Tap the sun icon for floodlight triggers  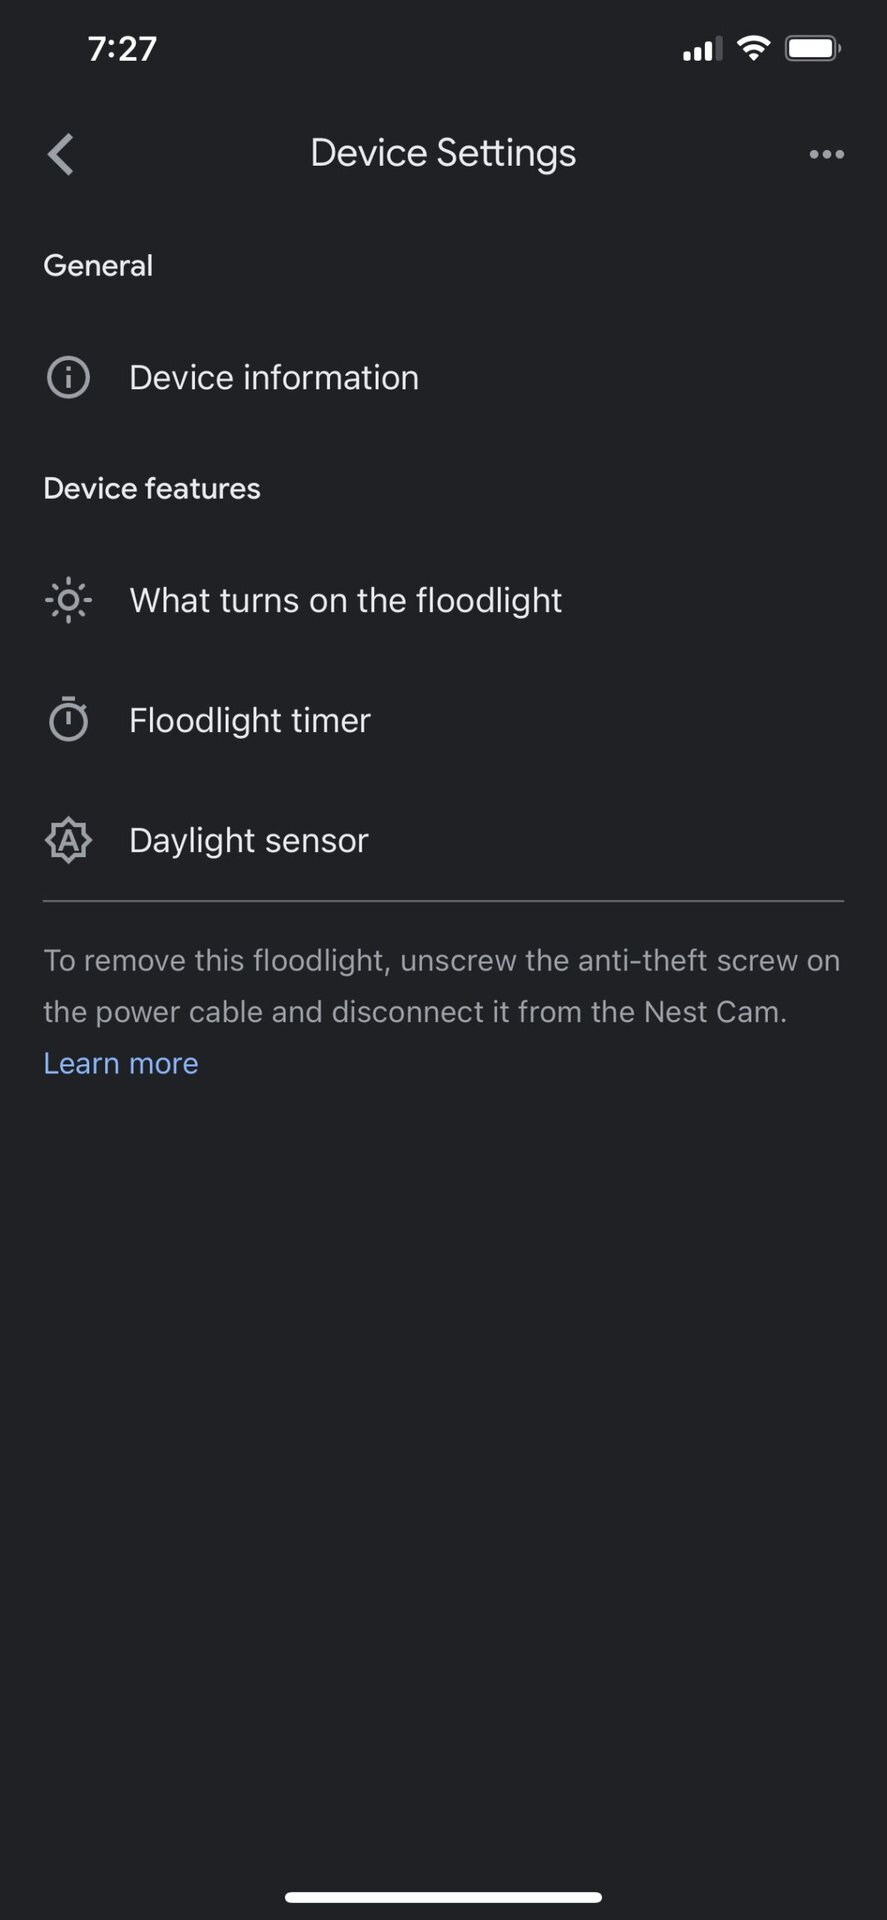click(x=68, y=601)
